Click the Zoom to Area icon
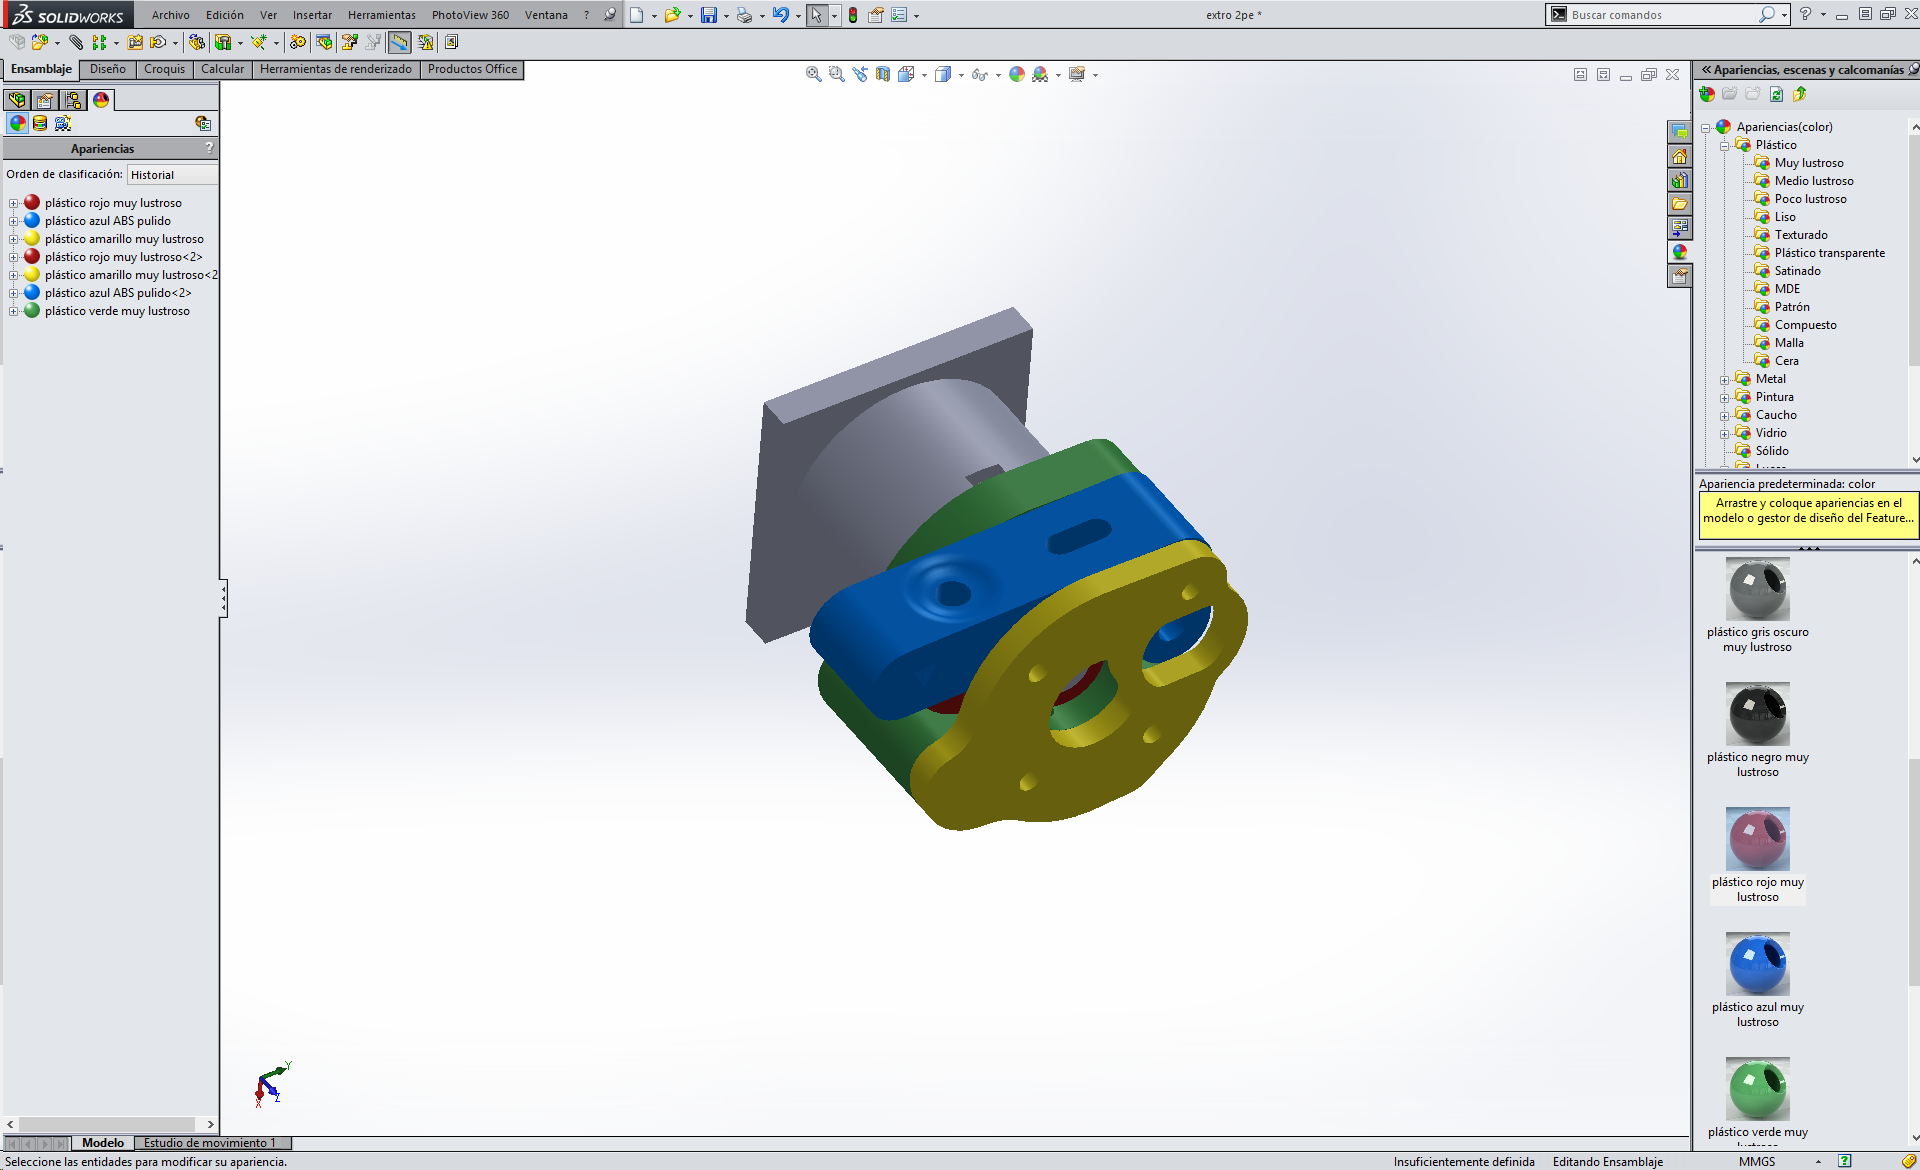This screenshot has height=1170, width=1920. click(837, 74)
